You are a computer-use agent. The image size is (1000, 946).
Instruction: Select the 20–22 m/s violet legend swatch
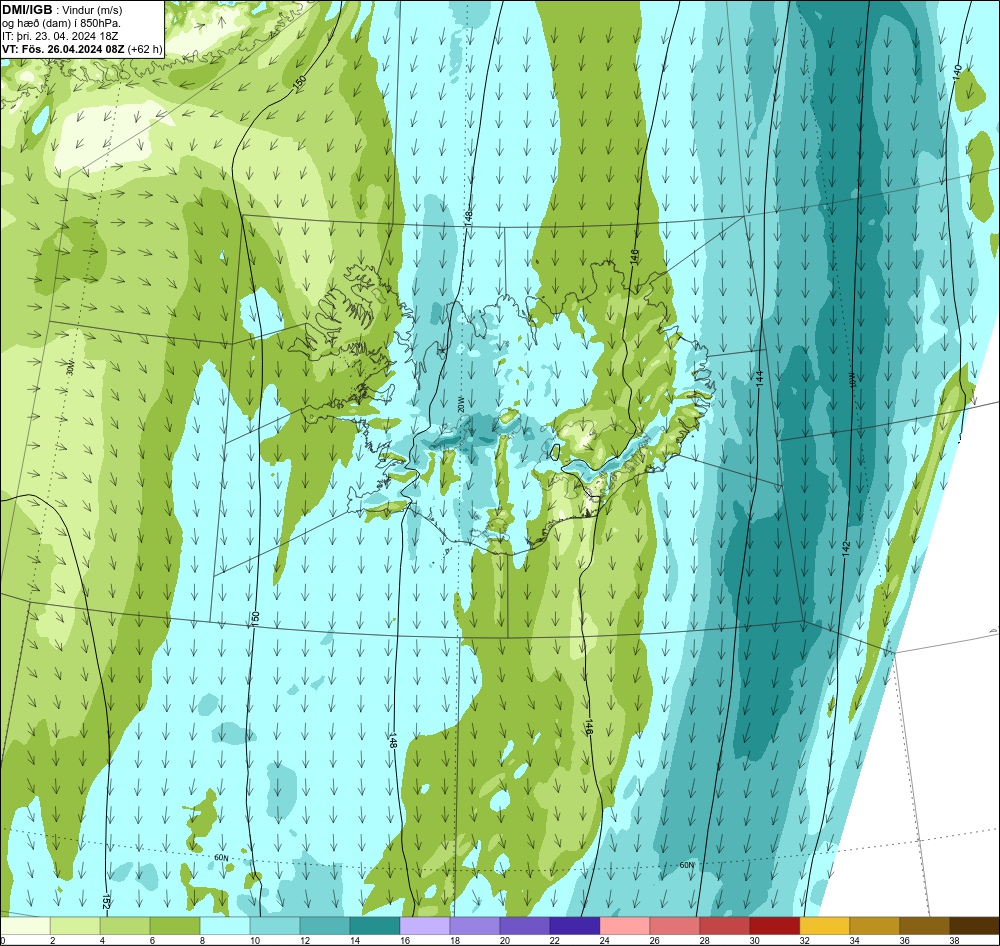coord(525,926)
